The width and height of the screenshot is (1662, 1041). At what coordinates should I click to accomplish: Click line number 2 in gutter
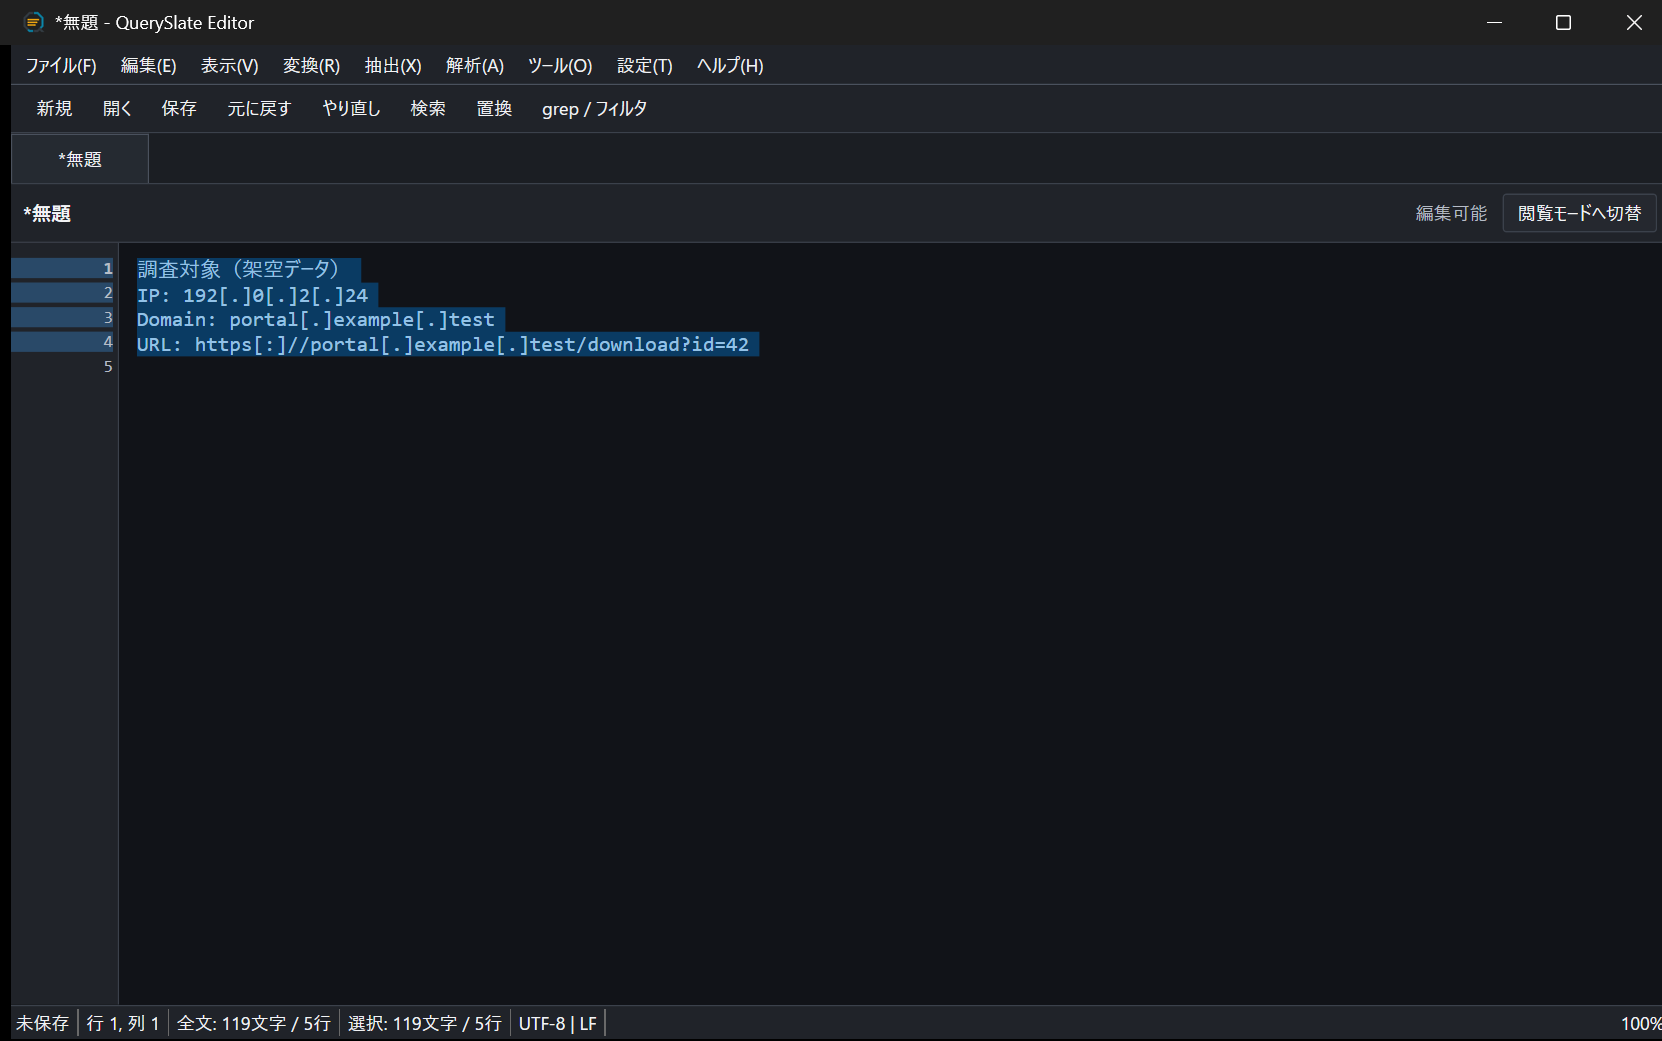point(108,293)
